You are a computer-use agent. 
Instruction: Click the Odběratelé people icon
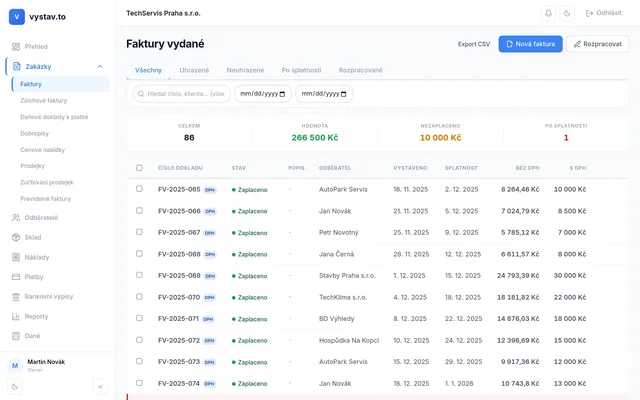[x=16, y=218]
